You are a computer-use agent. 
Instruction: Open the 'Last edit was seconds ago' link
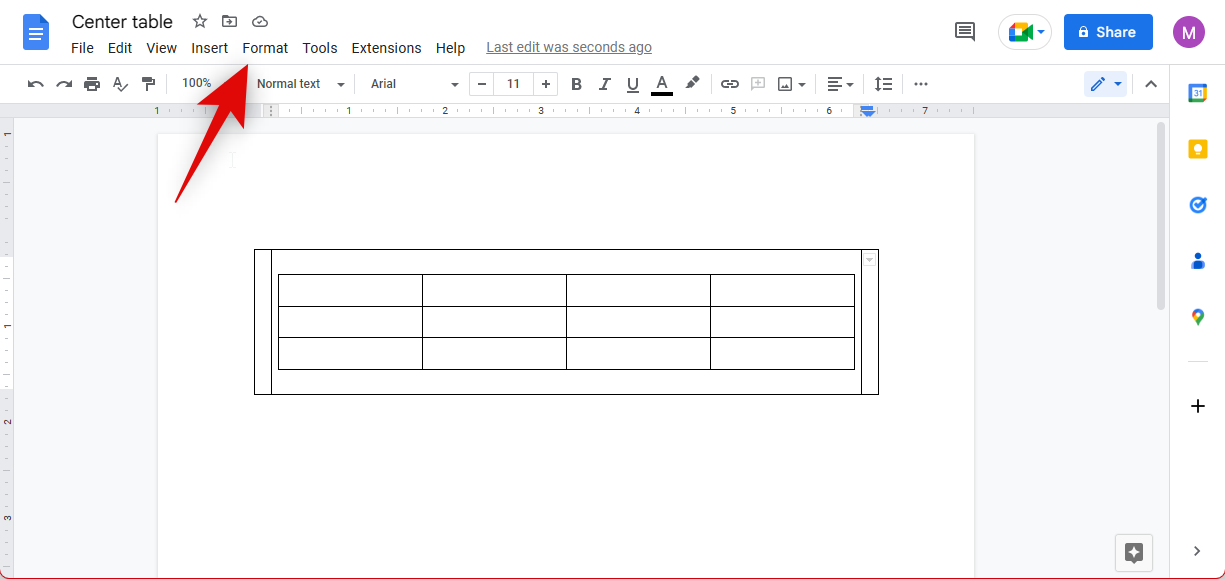pyautogui.click(x=569, y=47)
